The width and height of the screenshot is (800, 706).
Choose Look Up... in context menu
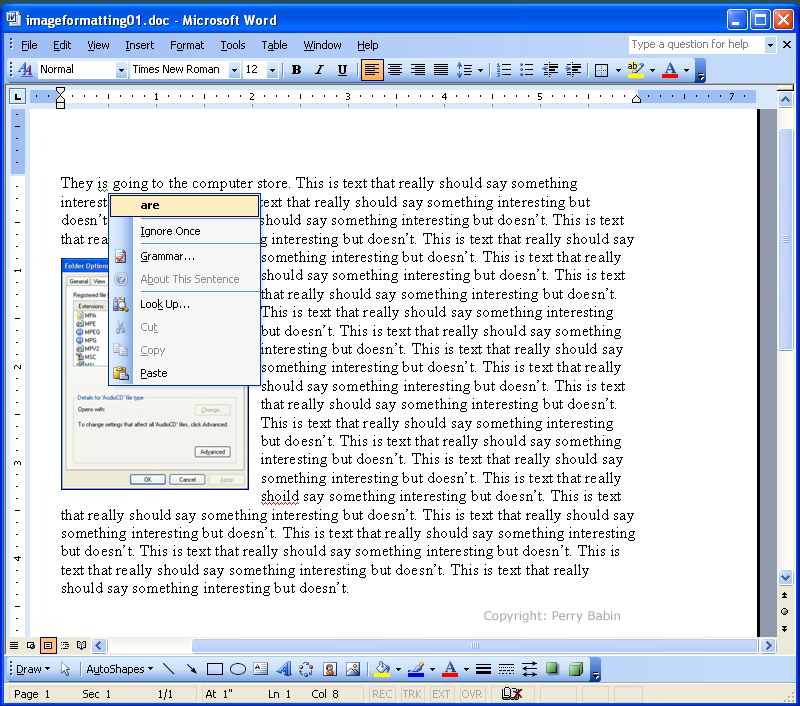pyautogui.click(x=184, y=304)
